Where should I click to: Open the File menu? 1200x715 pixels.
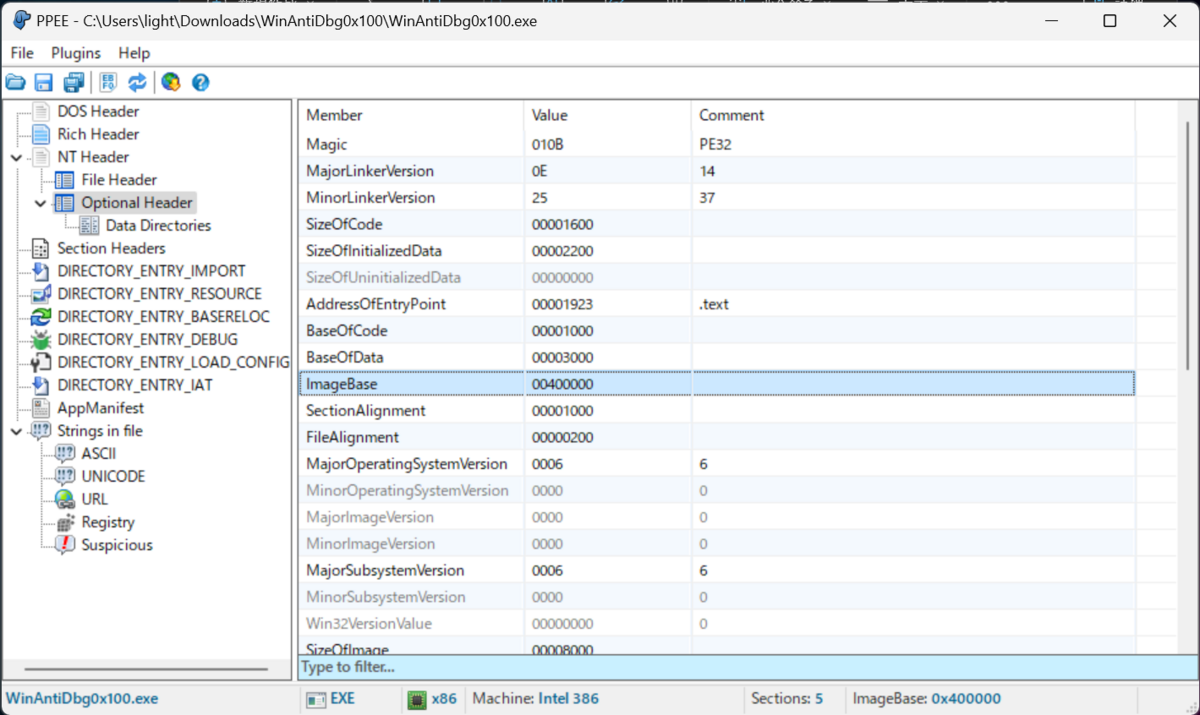(21, 53)
